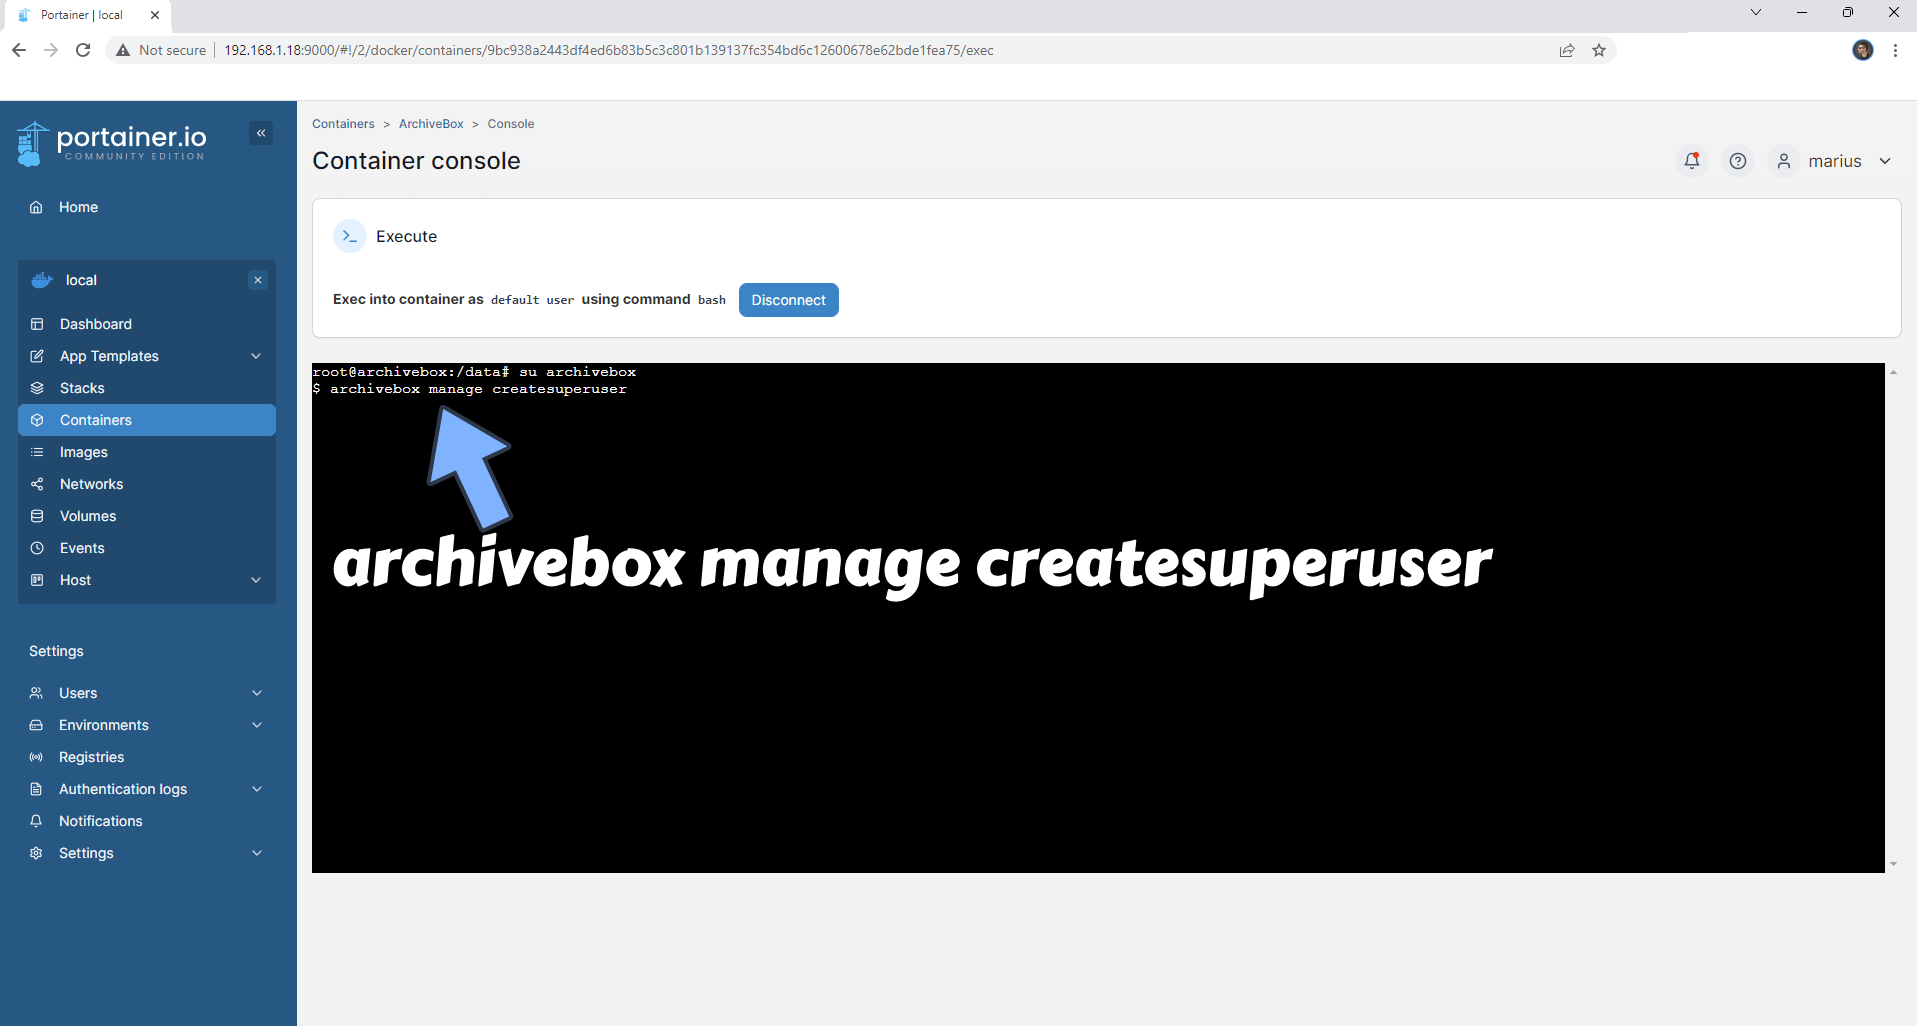Image resolution: width=1917 pixels, height=1026 pixels.
Task: Go back with the browser back arrow
Action: (x=19, y=50)
